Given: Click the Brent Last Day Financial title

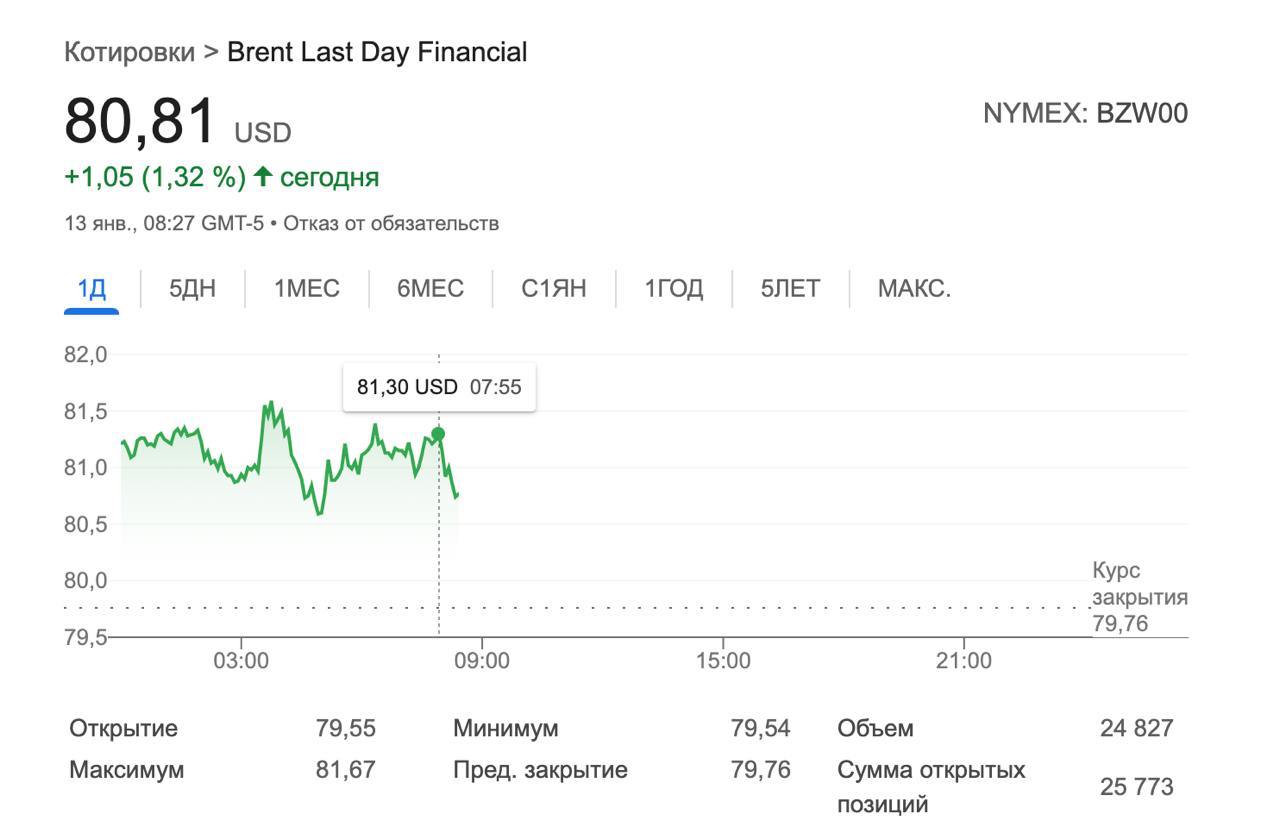Looking at the screenshot, I should pos(377,52).
